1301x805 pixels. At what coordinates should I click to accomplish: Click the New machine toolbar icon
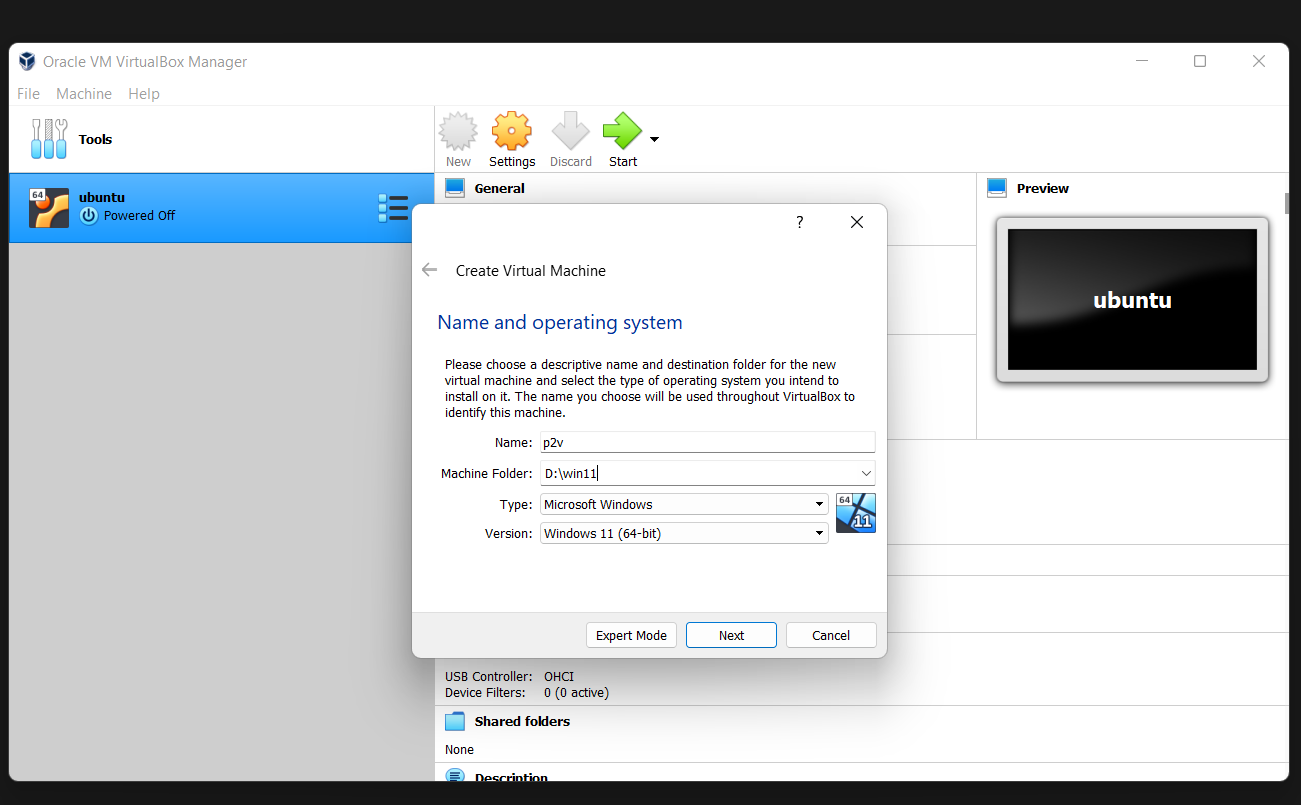(x=458, y=131)
